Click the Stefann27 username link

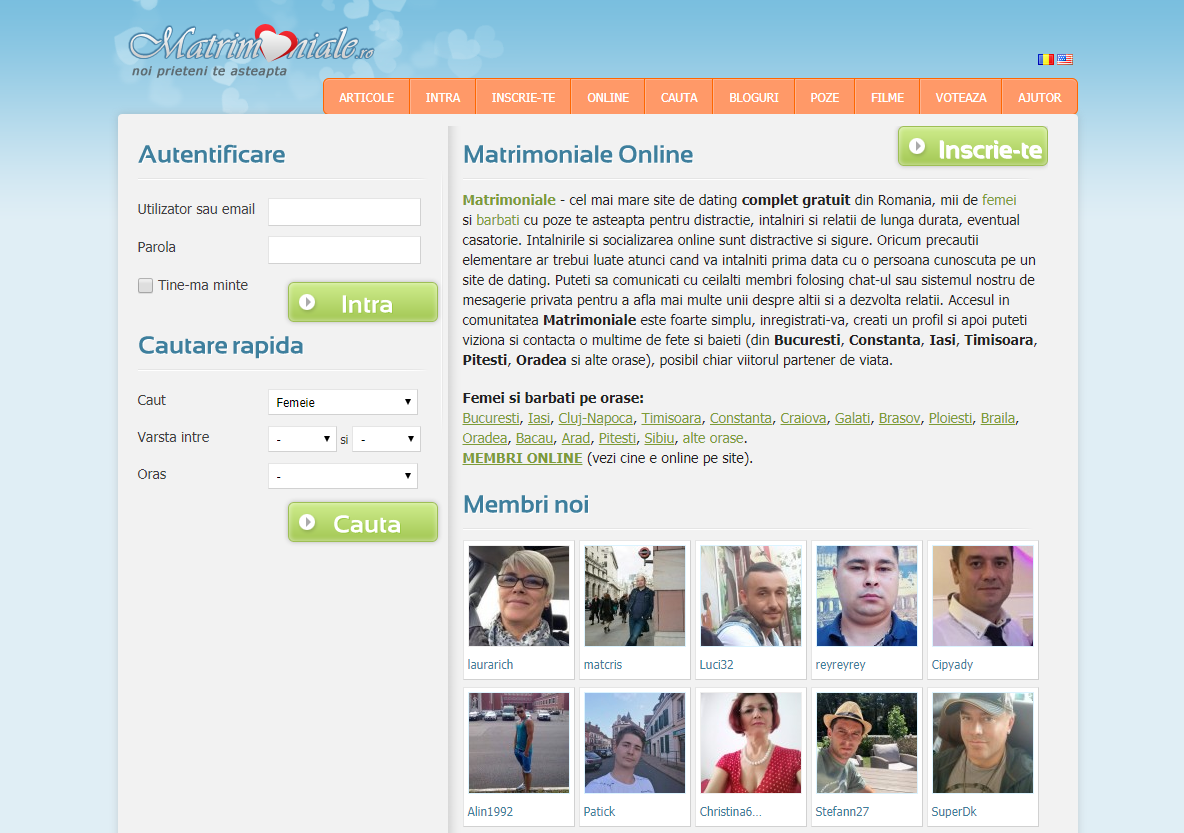click(842, 812)
